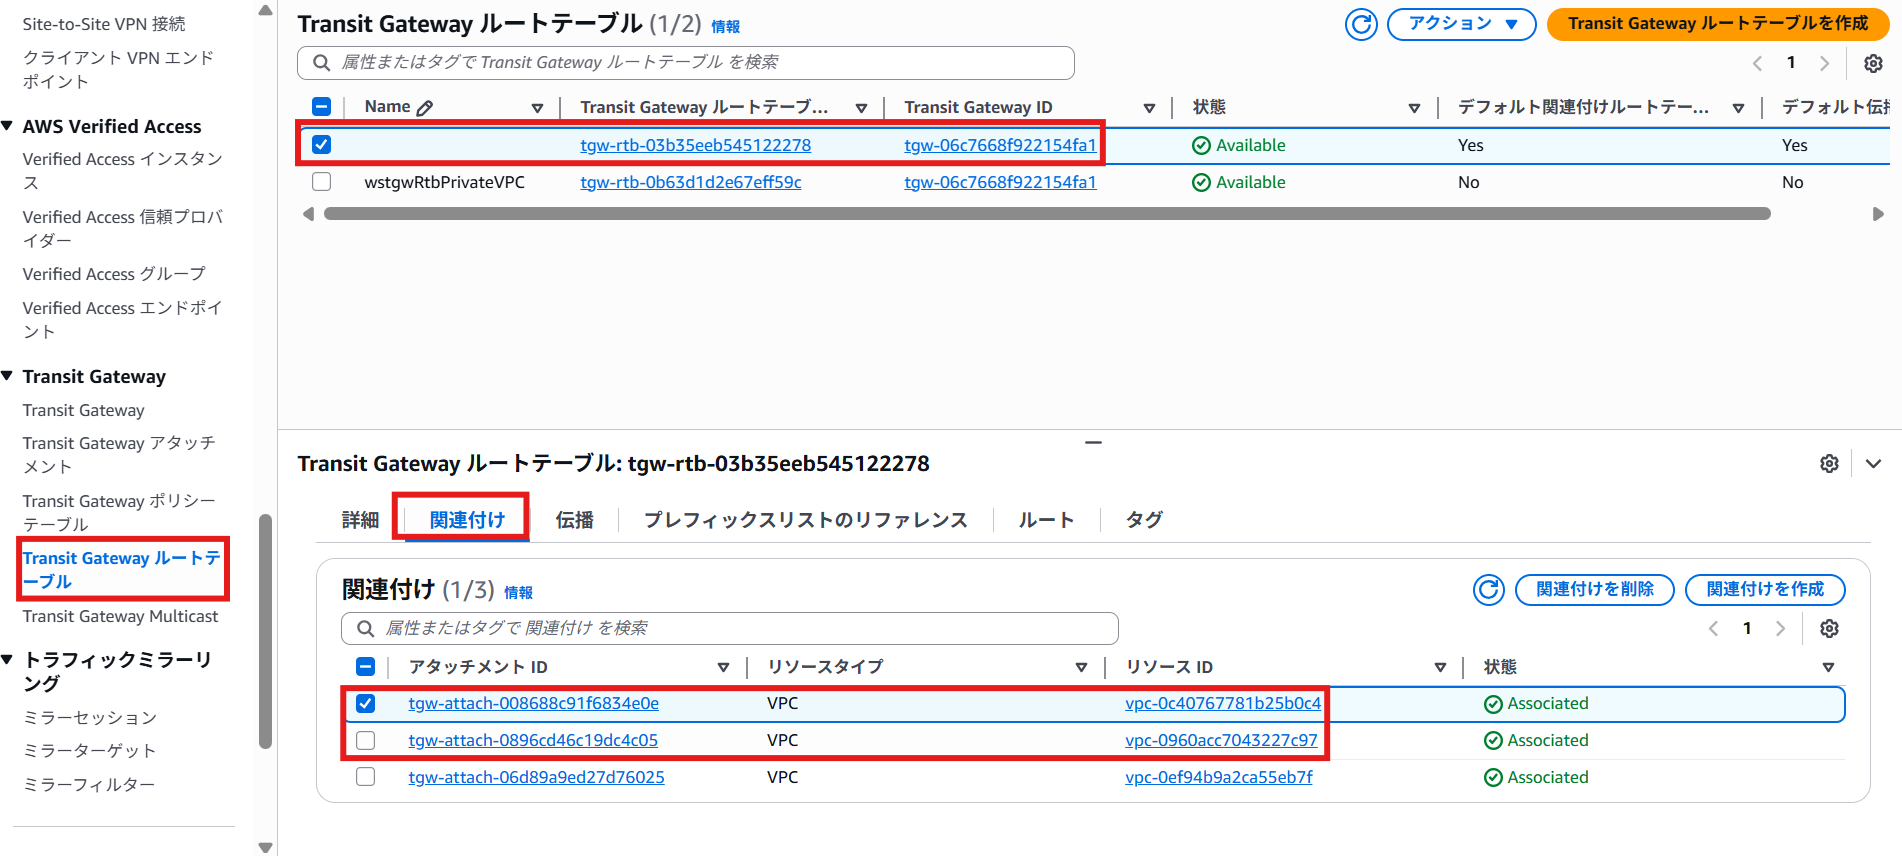Viewport: 1902px width, 856px height.
Task: Open the ルート tab
Action: point(1046,520)
